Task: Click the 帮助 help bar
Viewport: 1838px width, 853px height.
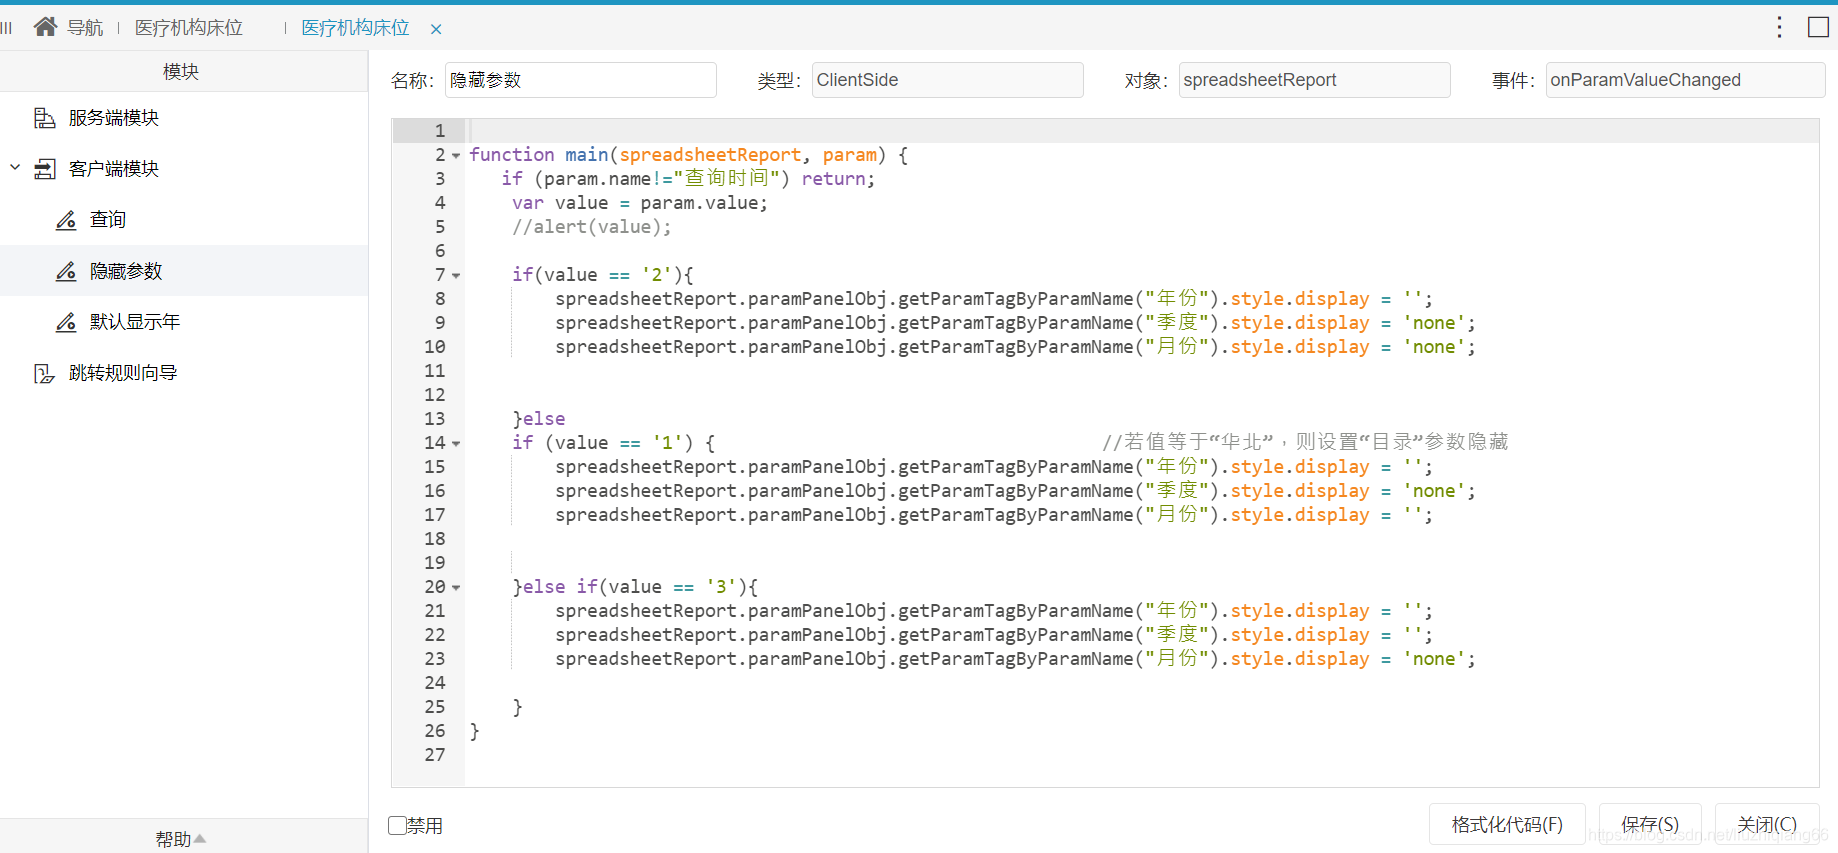Action: (x=184, y=837)
